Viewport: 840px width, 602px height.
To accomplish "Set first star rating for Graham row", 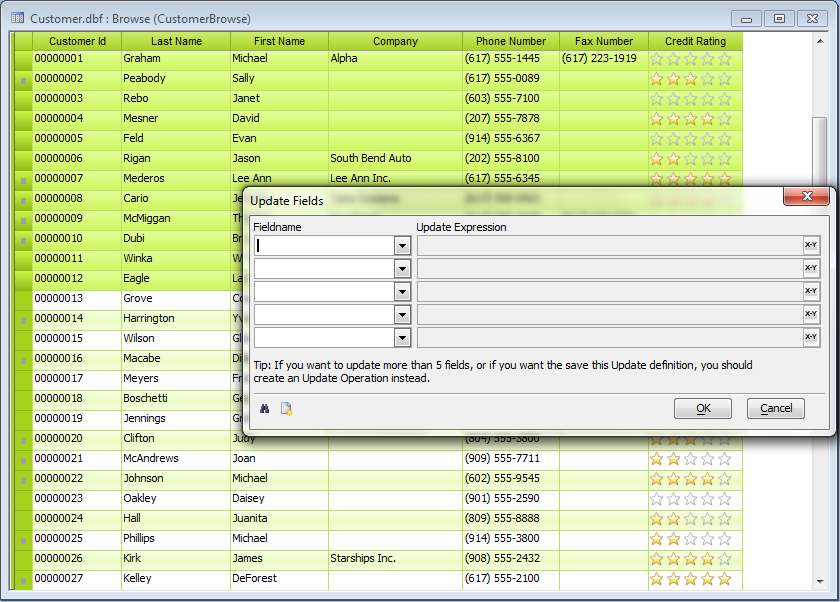I will (x=657, y=59).
